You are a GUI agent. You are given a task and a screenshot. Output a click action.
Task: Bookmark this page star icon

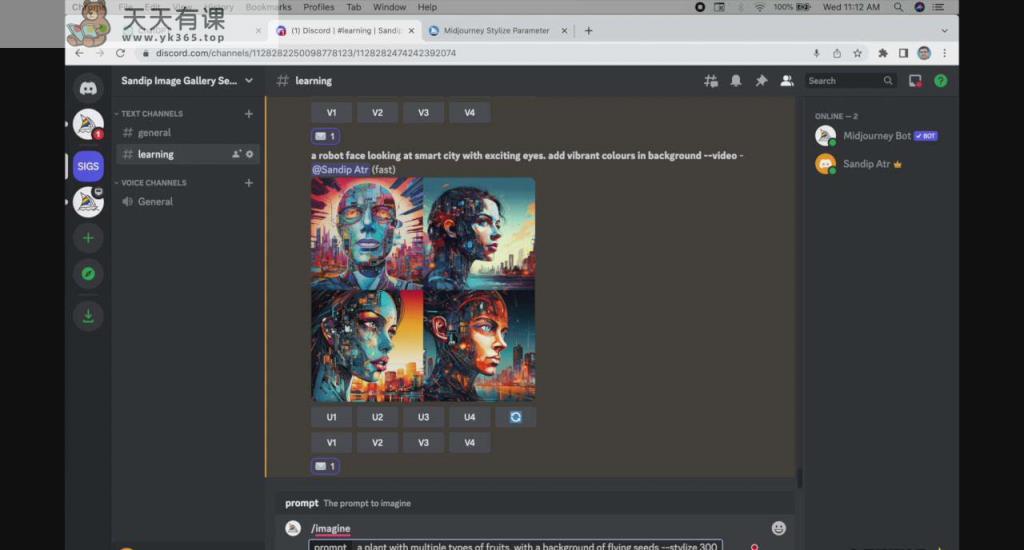pyautogui.click(x=857, y=54)
